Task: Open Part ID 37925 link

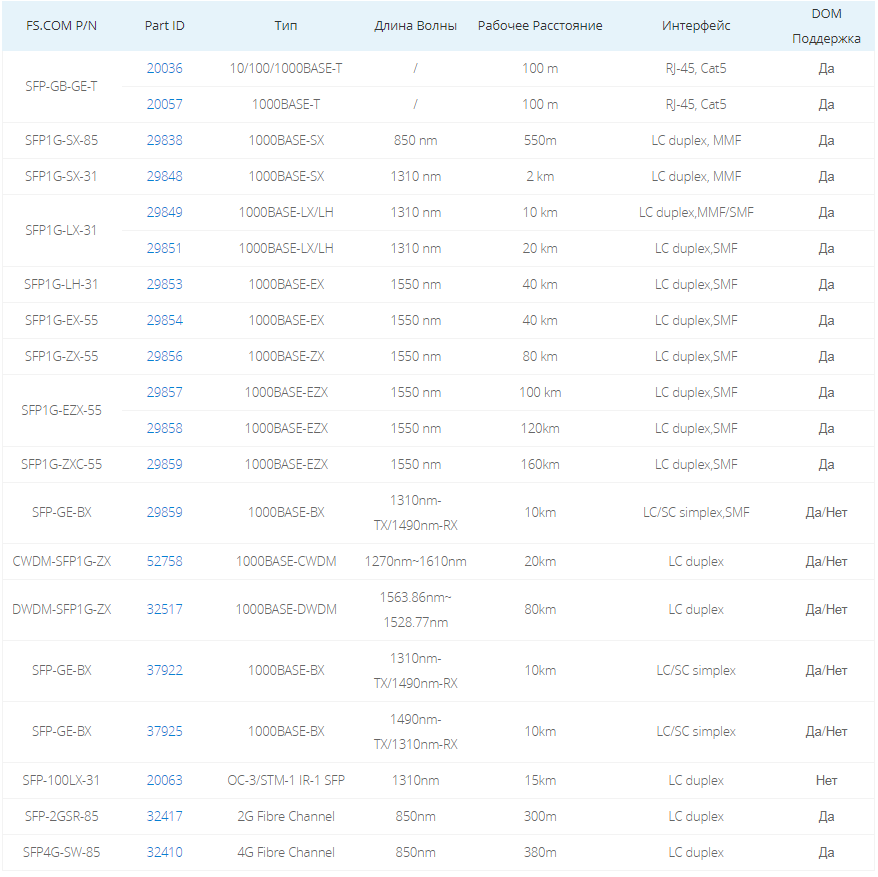Action: coord(164,731)
